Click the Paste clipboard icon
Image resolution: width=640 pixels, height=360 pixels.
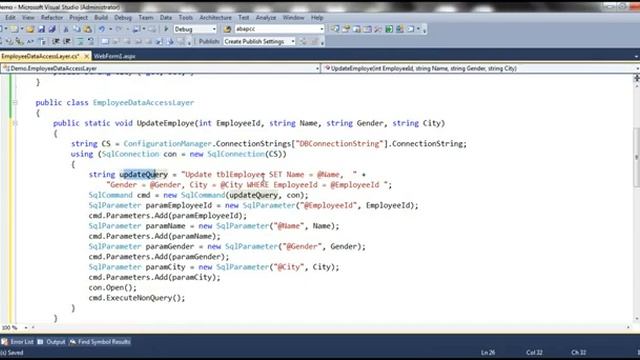coord(87,29)
